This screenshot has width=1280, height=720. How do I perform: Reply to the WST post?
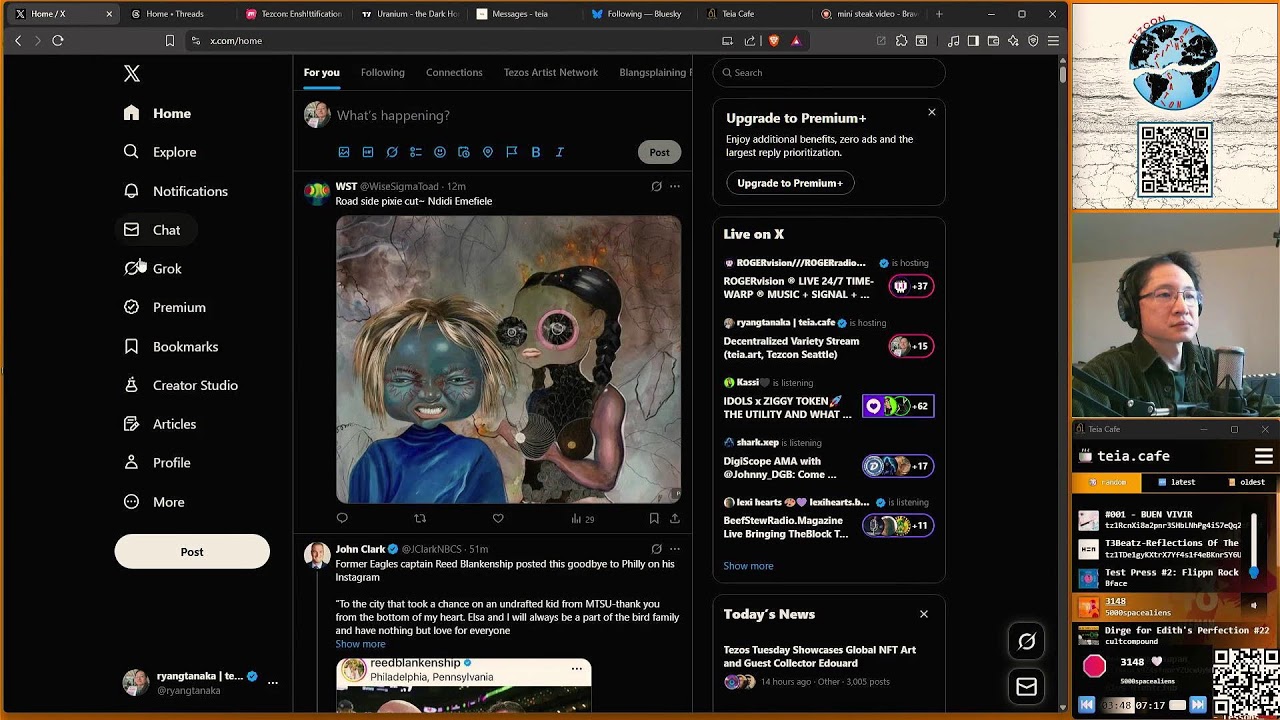point(342,518)
